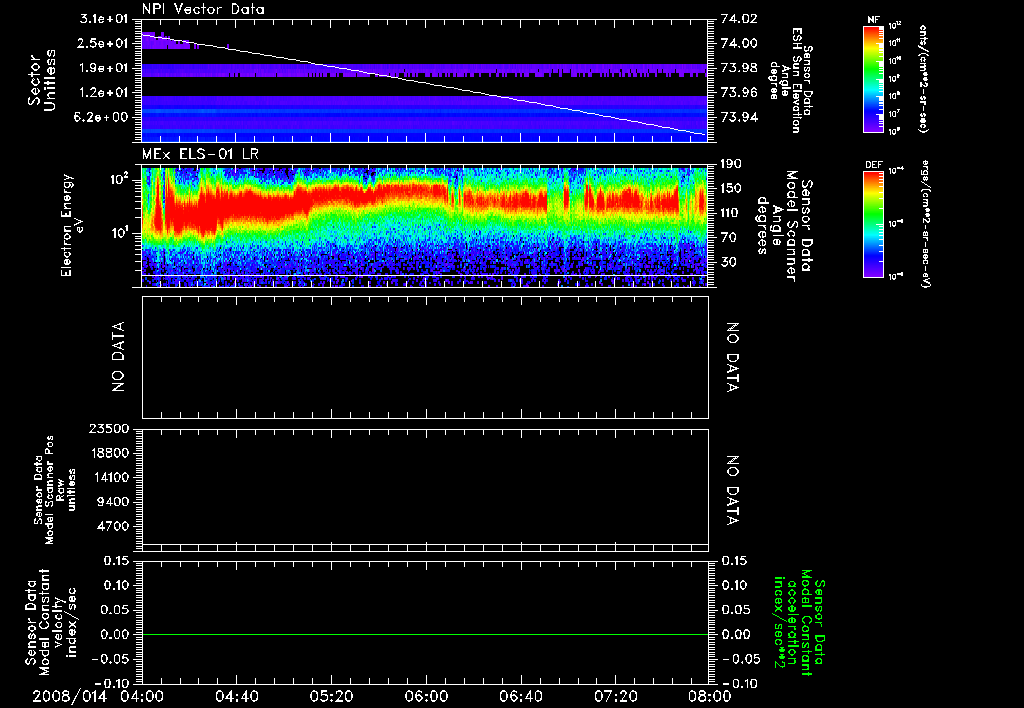This screenshot has height=708, width=1024.
Task: Click the '14100' scanner position tick
Action: 109,478
